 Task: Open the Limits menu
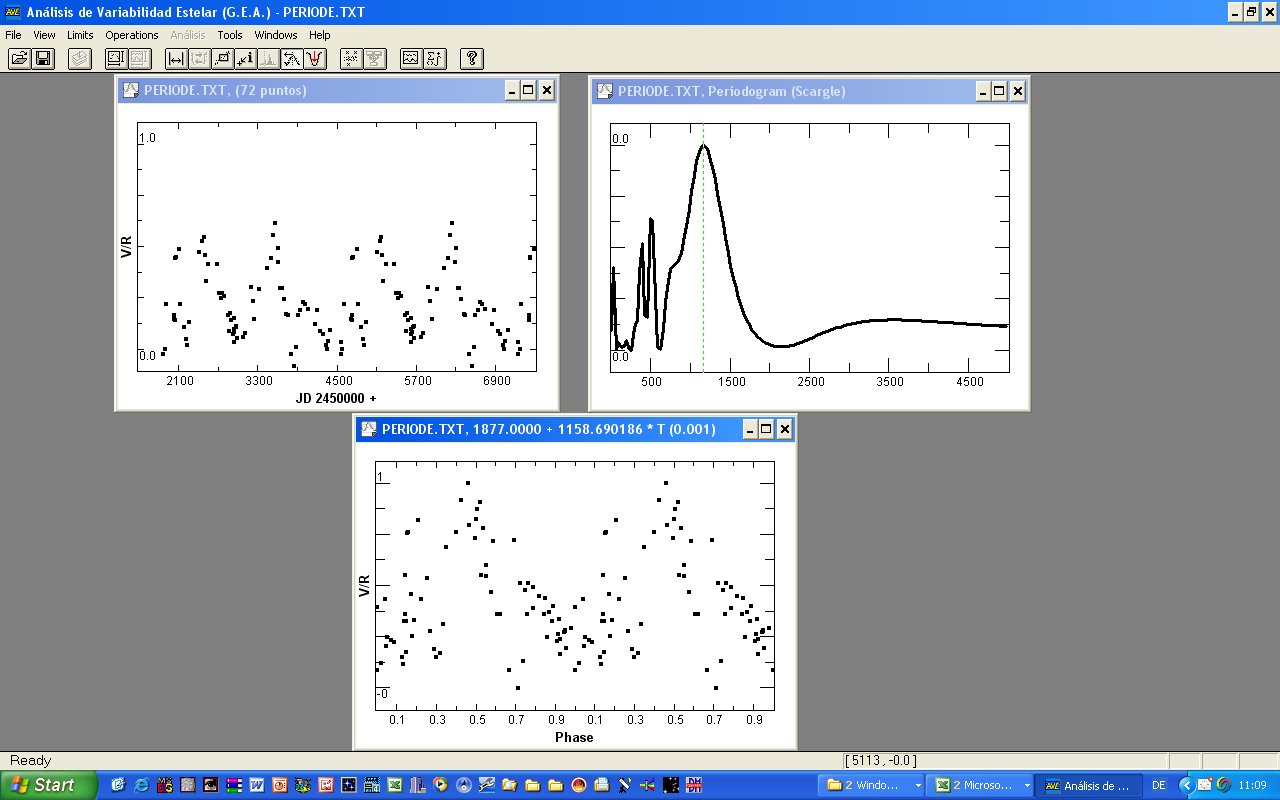point(80,35)
